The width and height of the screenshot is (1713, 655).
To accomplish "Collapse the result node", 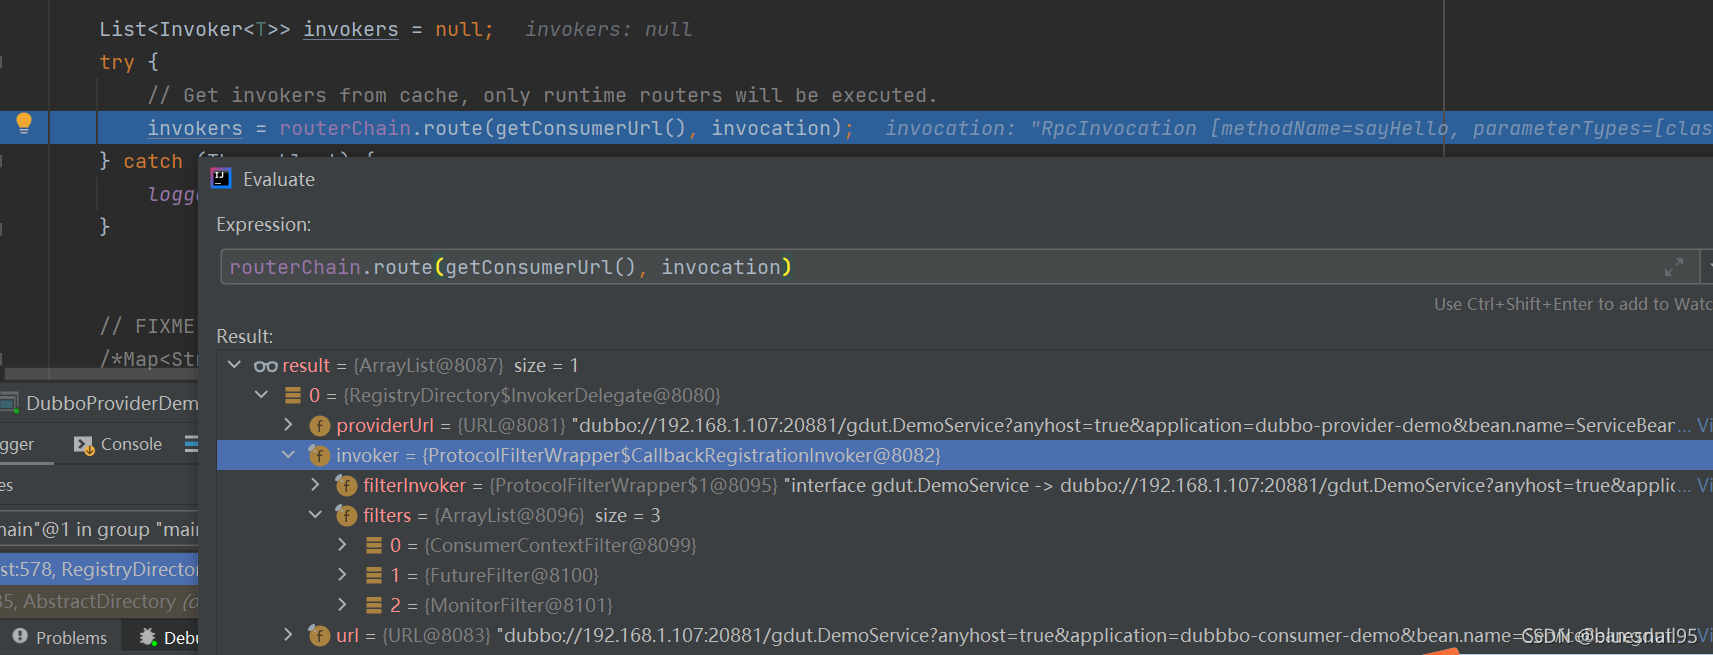I will coord(235,365).
